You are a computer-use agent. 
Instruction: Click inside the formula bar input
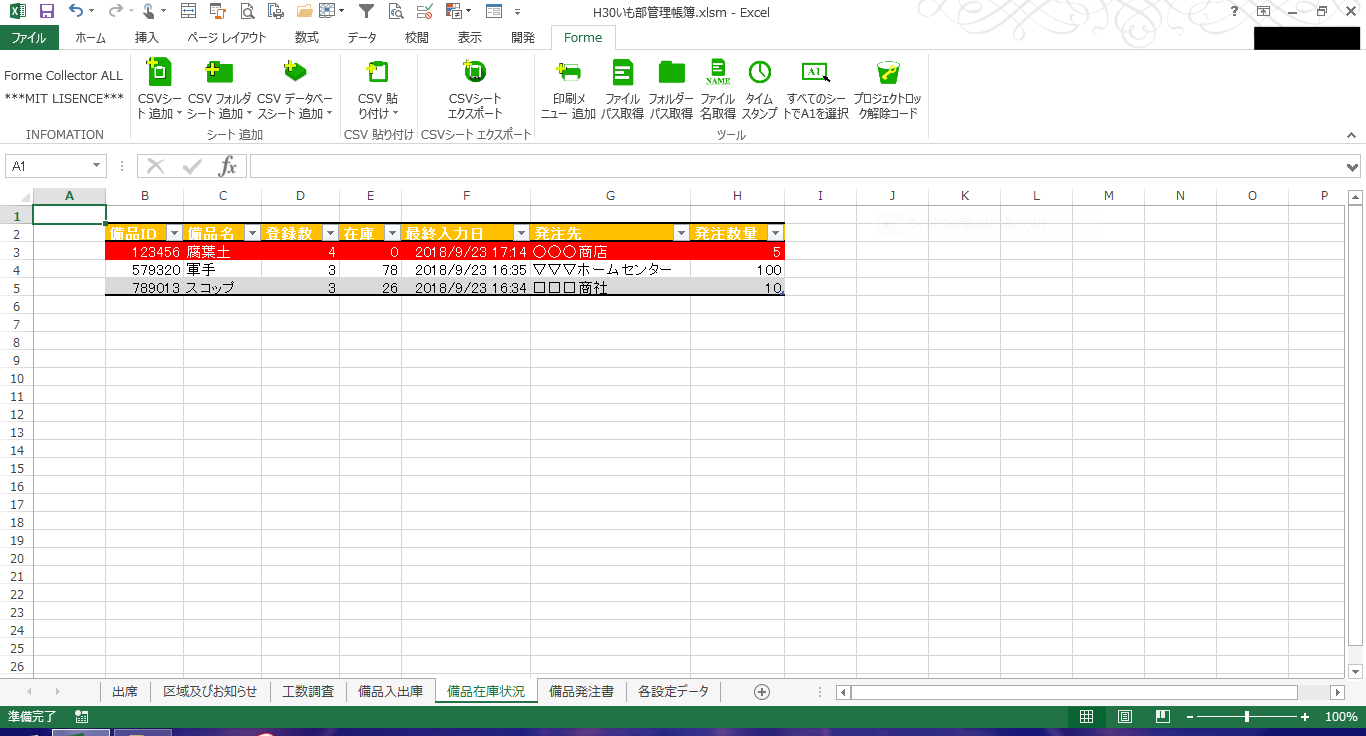[790, 166]
